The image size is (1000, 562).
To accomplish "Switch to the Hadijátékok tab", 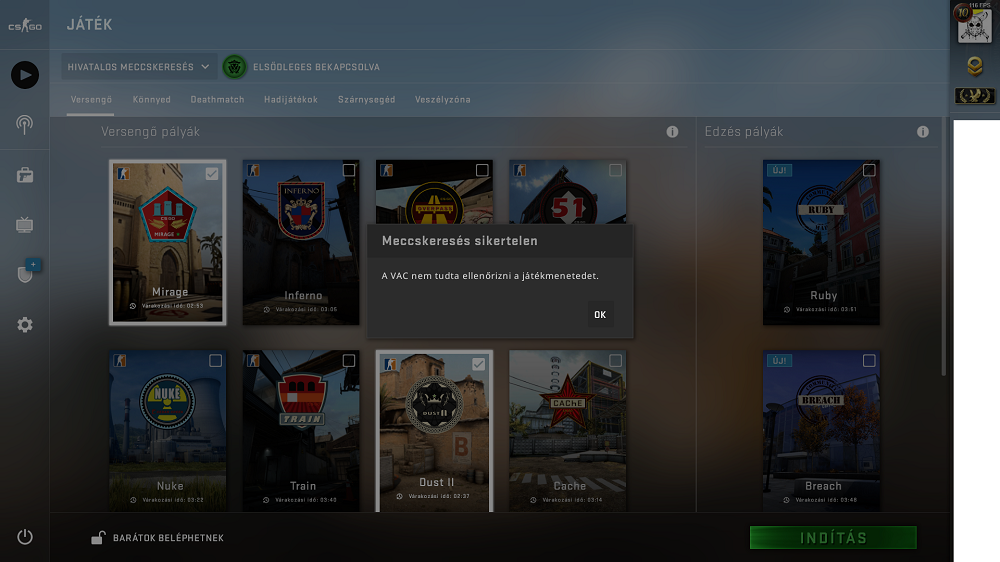I will (291, 100).
